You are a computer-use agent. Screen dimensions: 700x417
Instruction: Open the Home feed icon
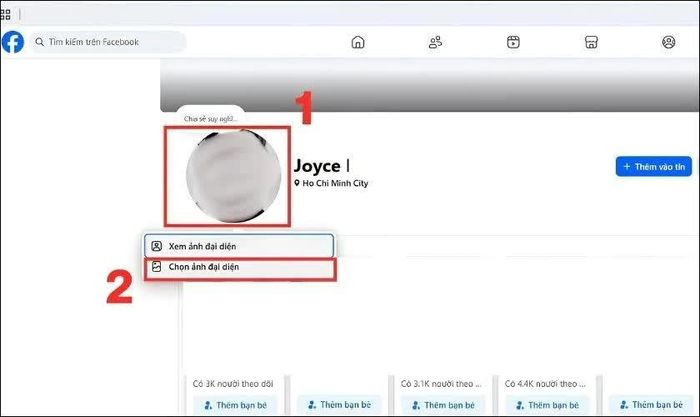358,42
